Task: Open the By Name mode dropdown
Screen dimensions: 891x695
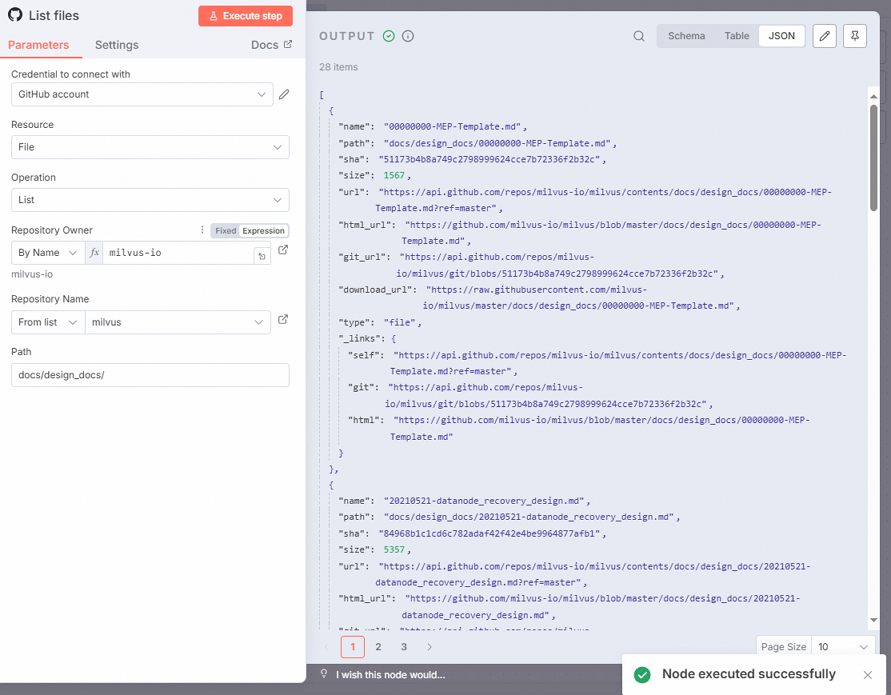Action: click(48, 253)
